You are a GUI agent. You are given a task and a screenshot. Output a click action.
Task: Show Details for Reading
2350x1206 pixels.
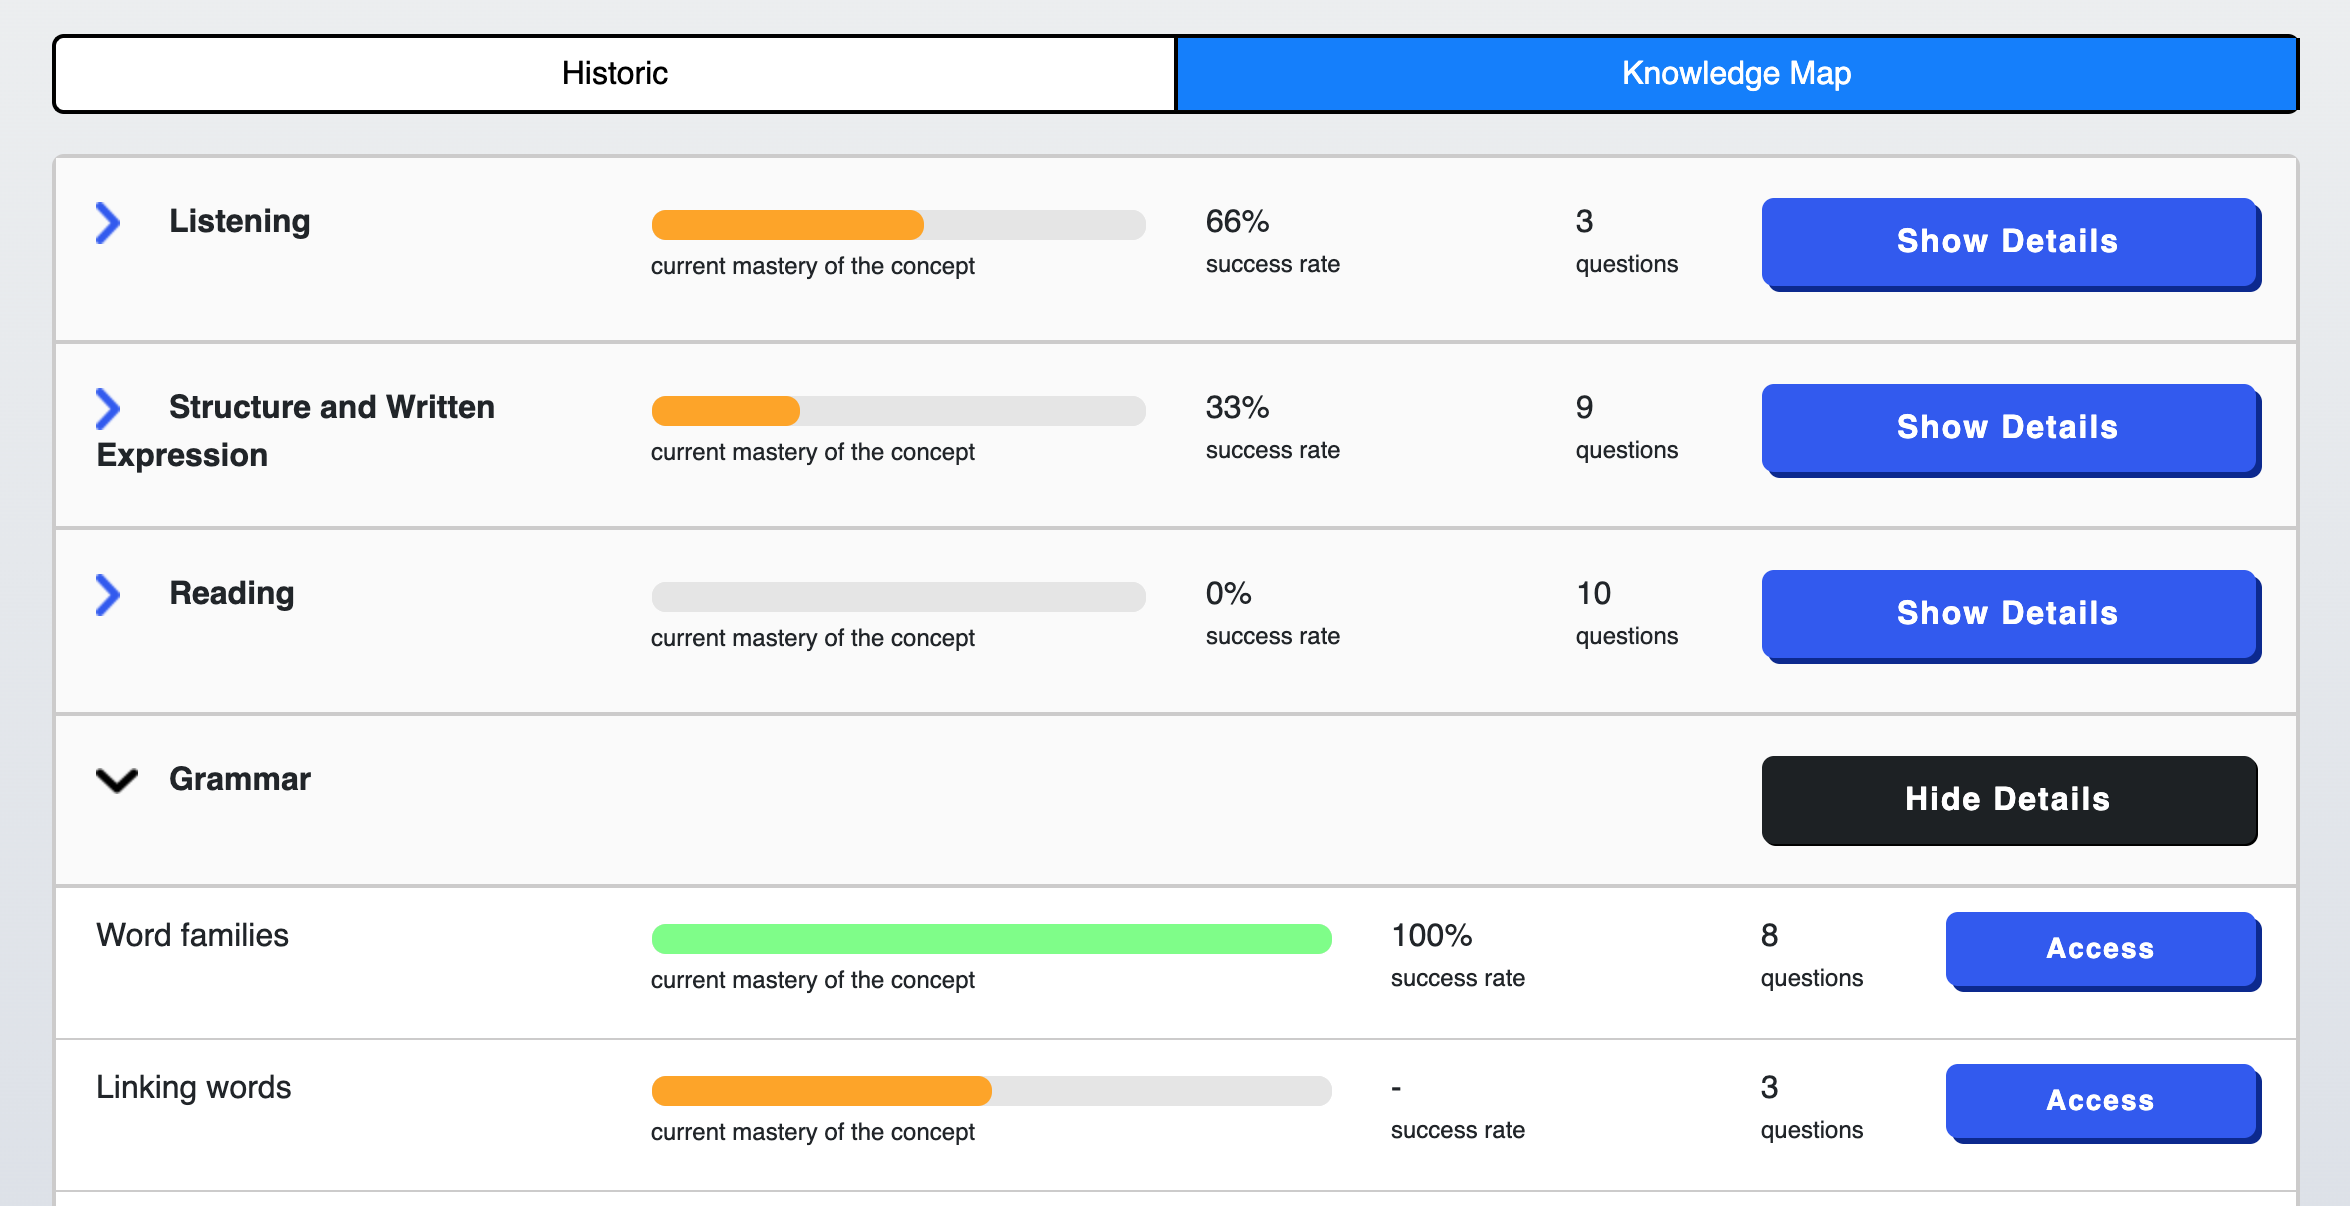2008,614
